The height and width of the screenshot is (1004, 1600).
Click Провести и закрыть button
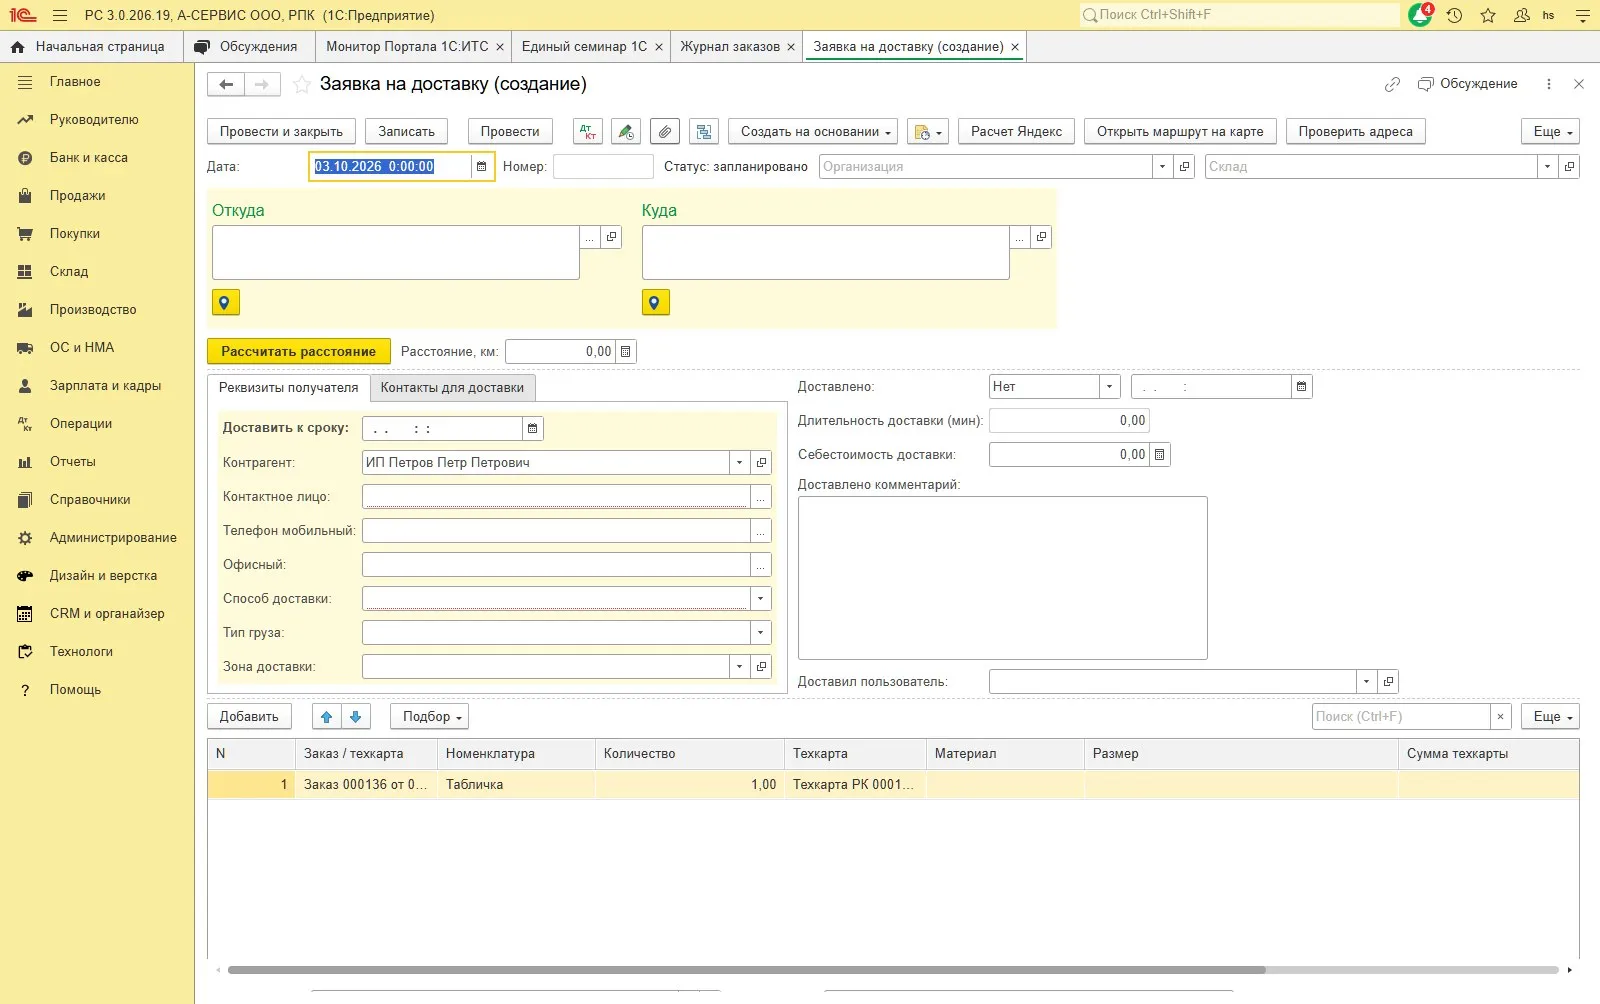pyautogui.click(x=281, y=132)
